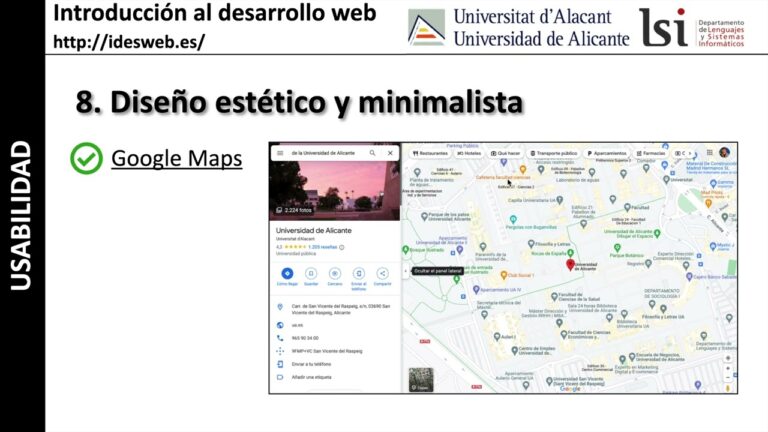
Task: Open the hamburger menu in Maps search box
Action: coord(280,153)
